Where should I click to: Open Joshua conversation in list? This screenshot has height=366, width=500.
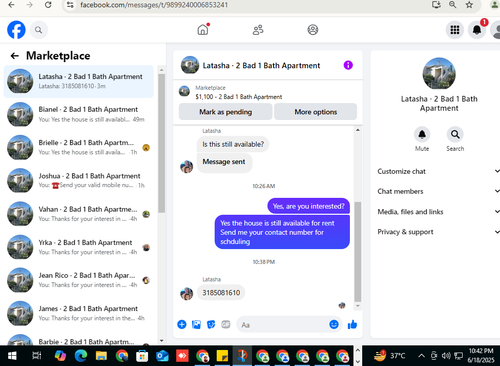79,180
